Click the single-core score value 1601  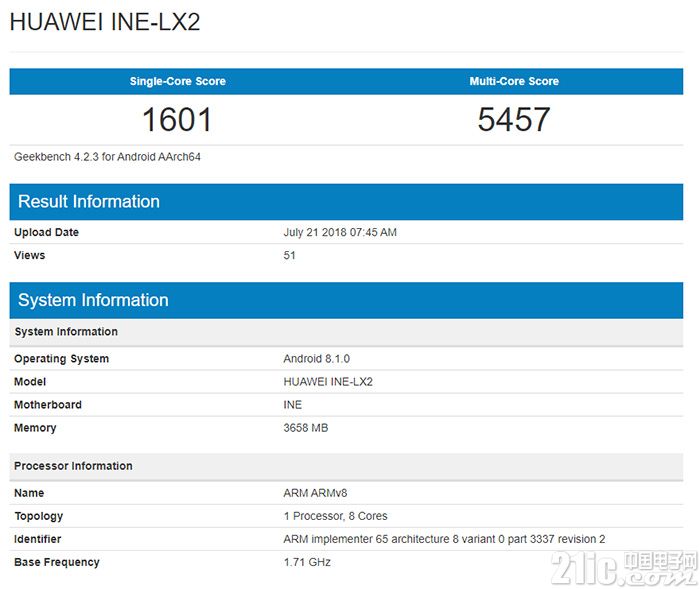177,120
